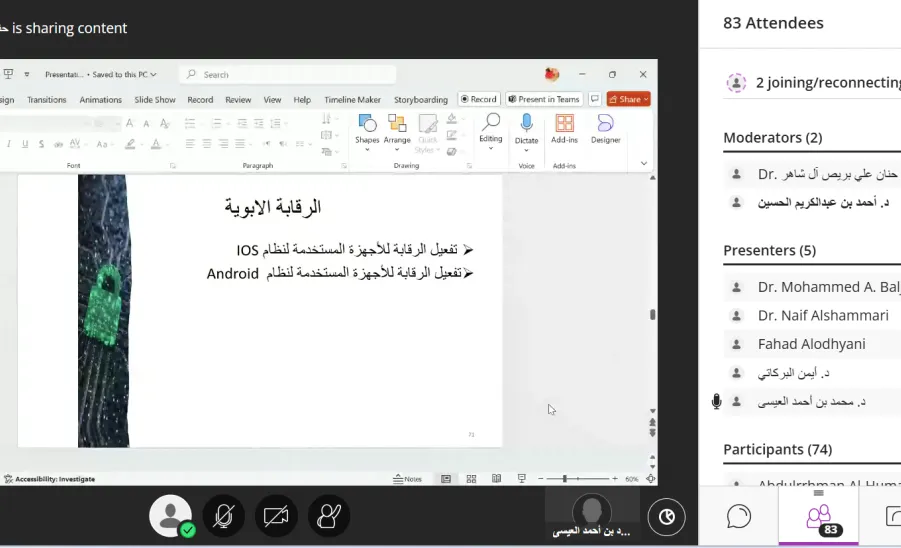Open the Arrange menu icon
Viewport: 901px width, 548px height.
click(x=397, y=132)
